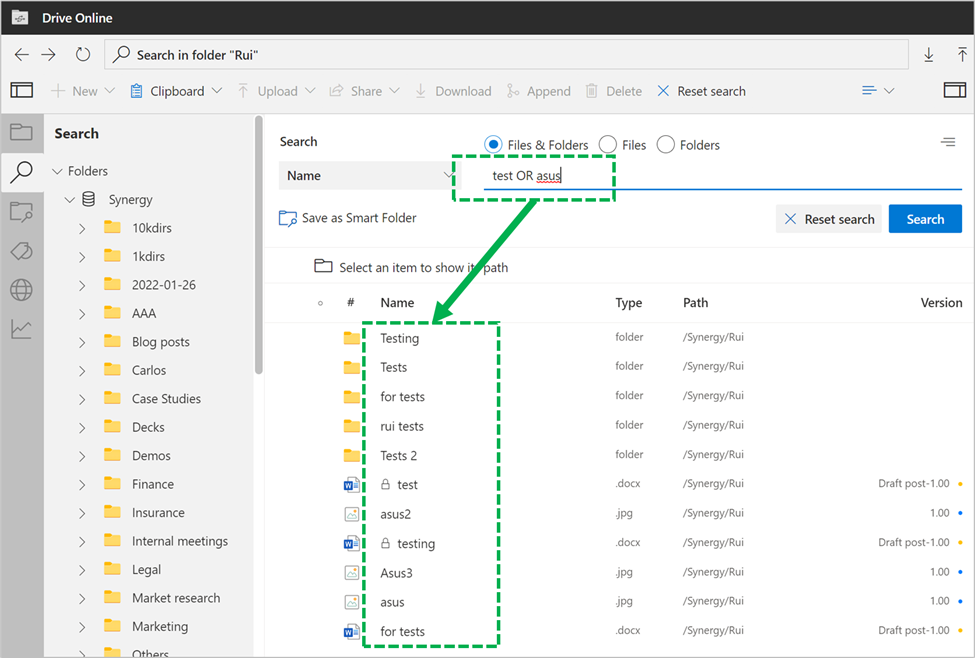Sort by the Path column header
The height and width of the screenshot is (658, 975).
[695, 303]
